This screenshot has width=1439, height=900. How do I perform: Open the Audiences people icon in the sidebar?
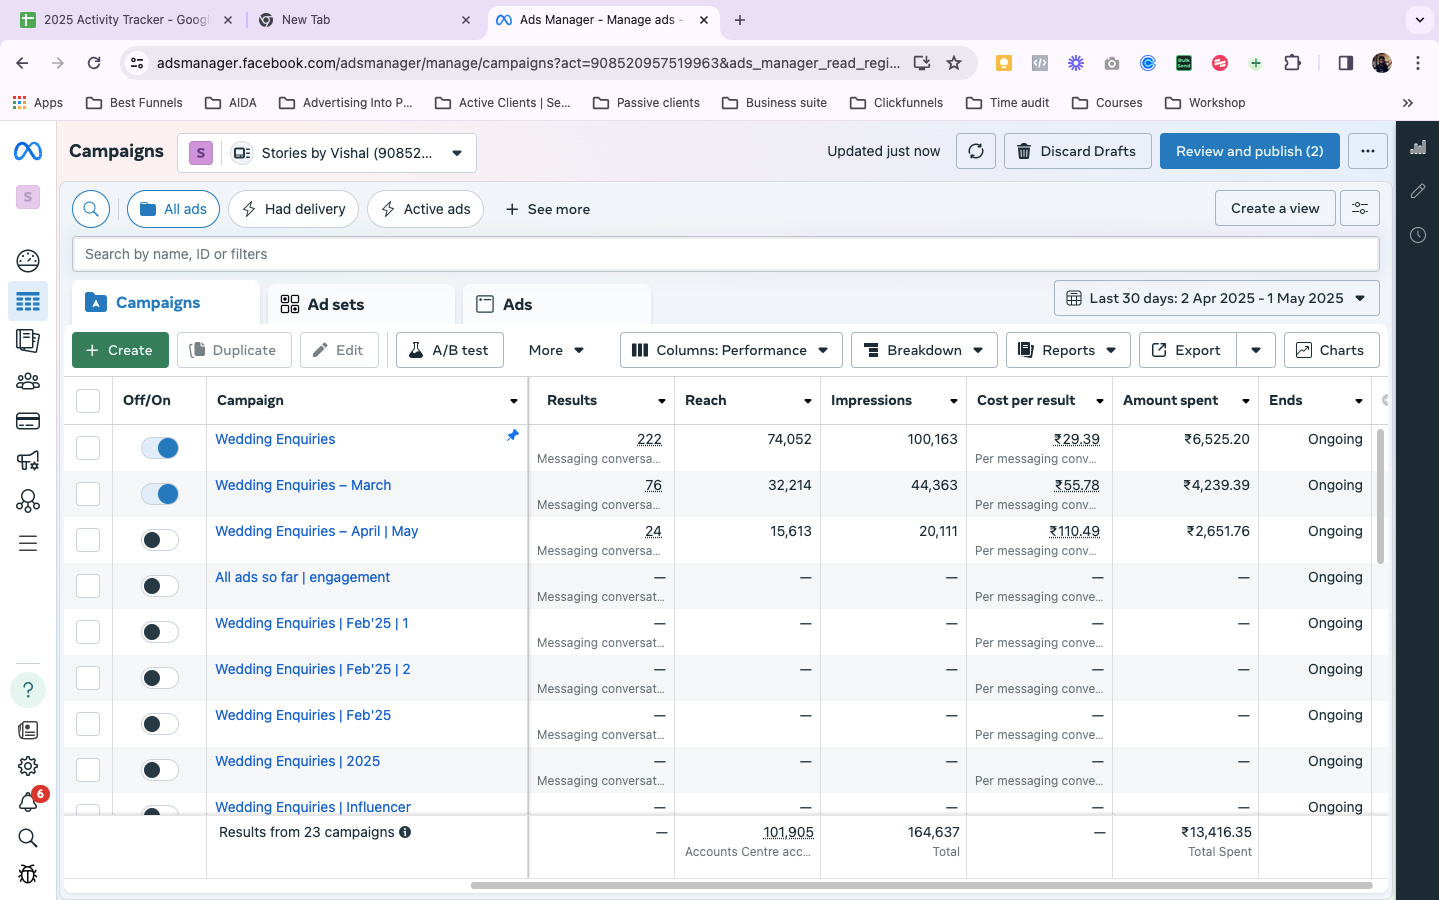[x=28, y=381]
